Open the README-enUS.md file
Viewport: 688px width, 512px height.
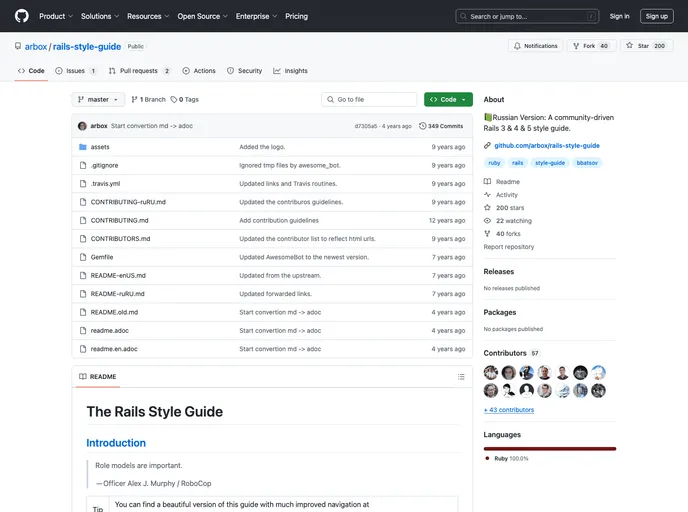click(x=118, y=276)
